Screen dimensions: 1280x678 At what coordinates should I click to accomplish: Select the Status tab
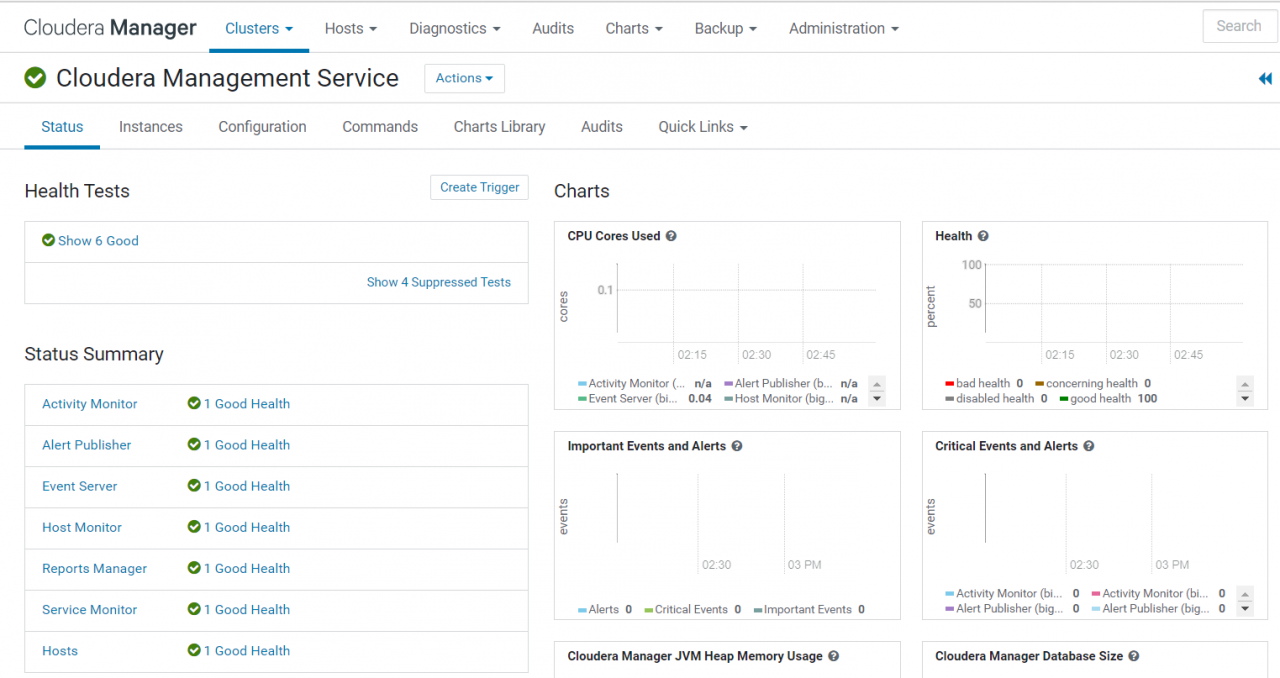point(62,127)
